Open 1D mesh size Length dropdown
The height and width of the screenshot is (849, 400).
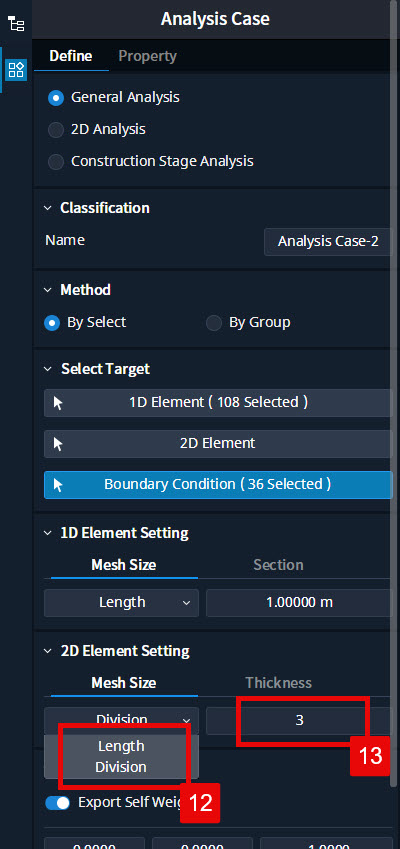(x=121, y=603)
